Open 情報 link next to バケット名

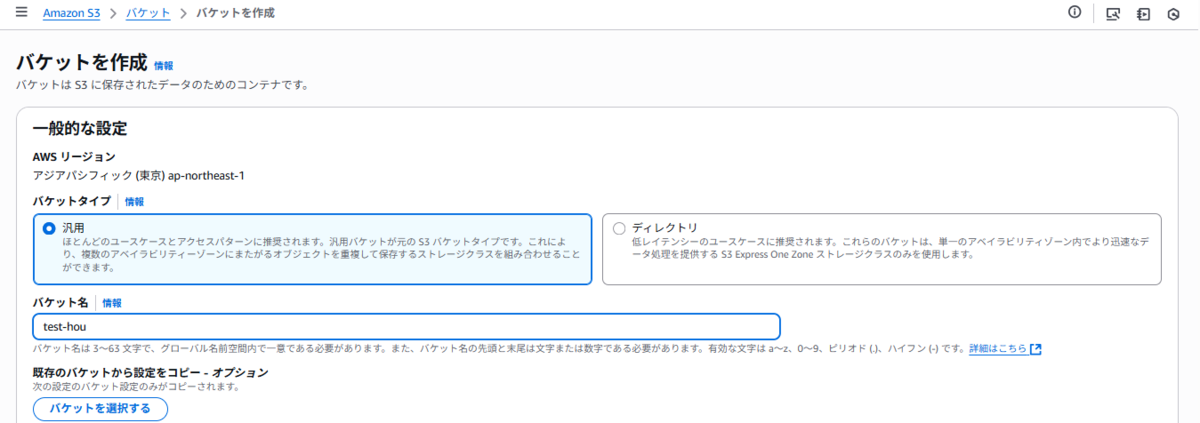(112, 302)
